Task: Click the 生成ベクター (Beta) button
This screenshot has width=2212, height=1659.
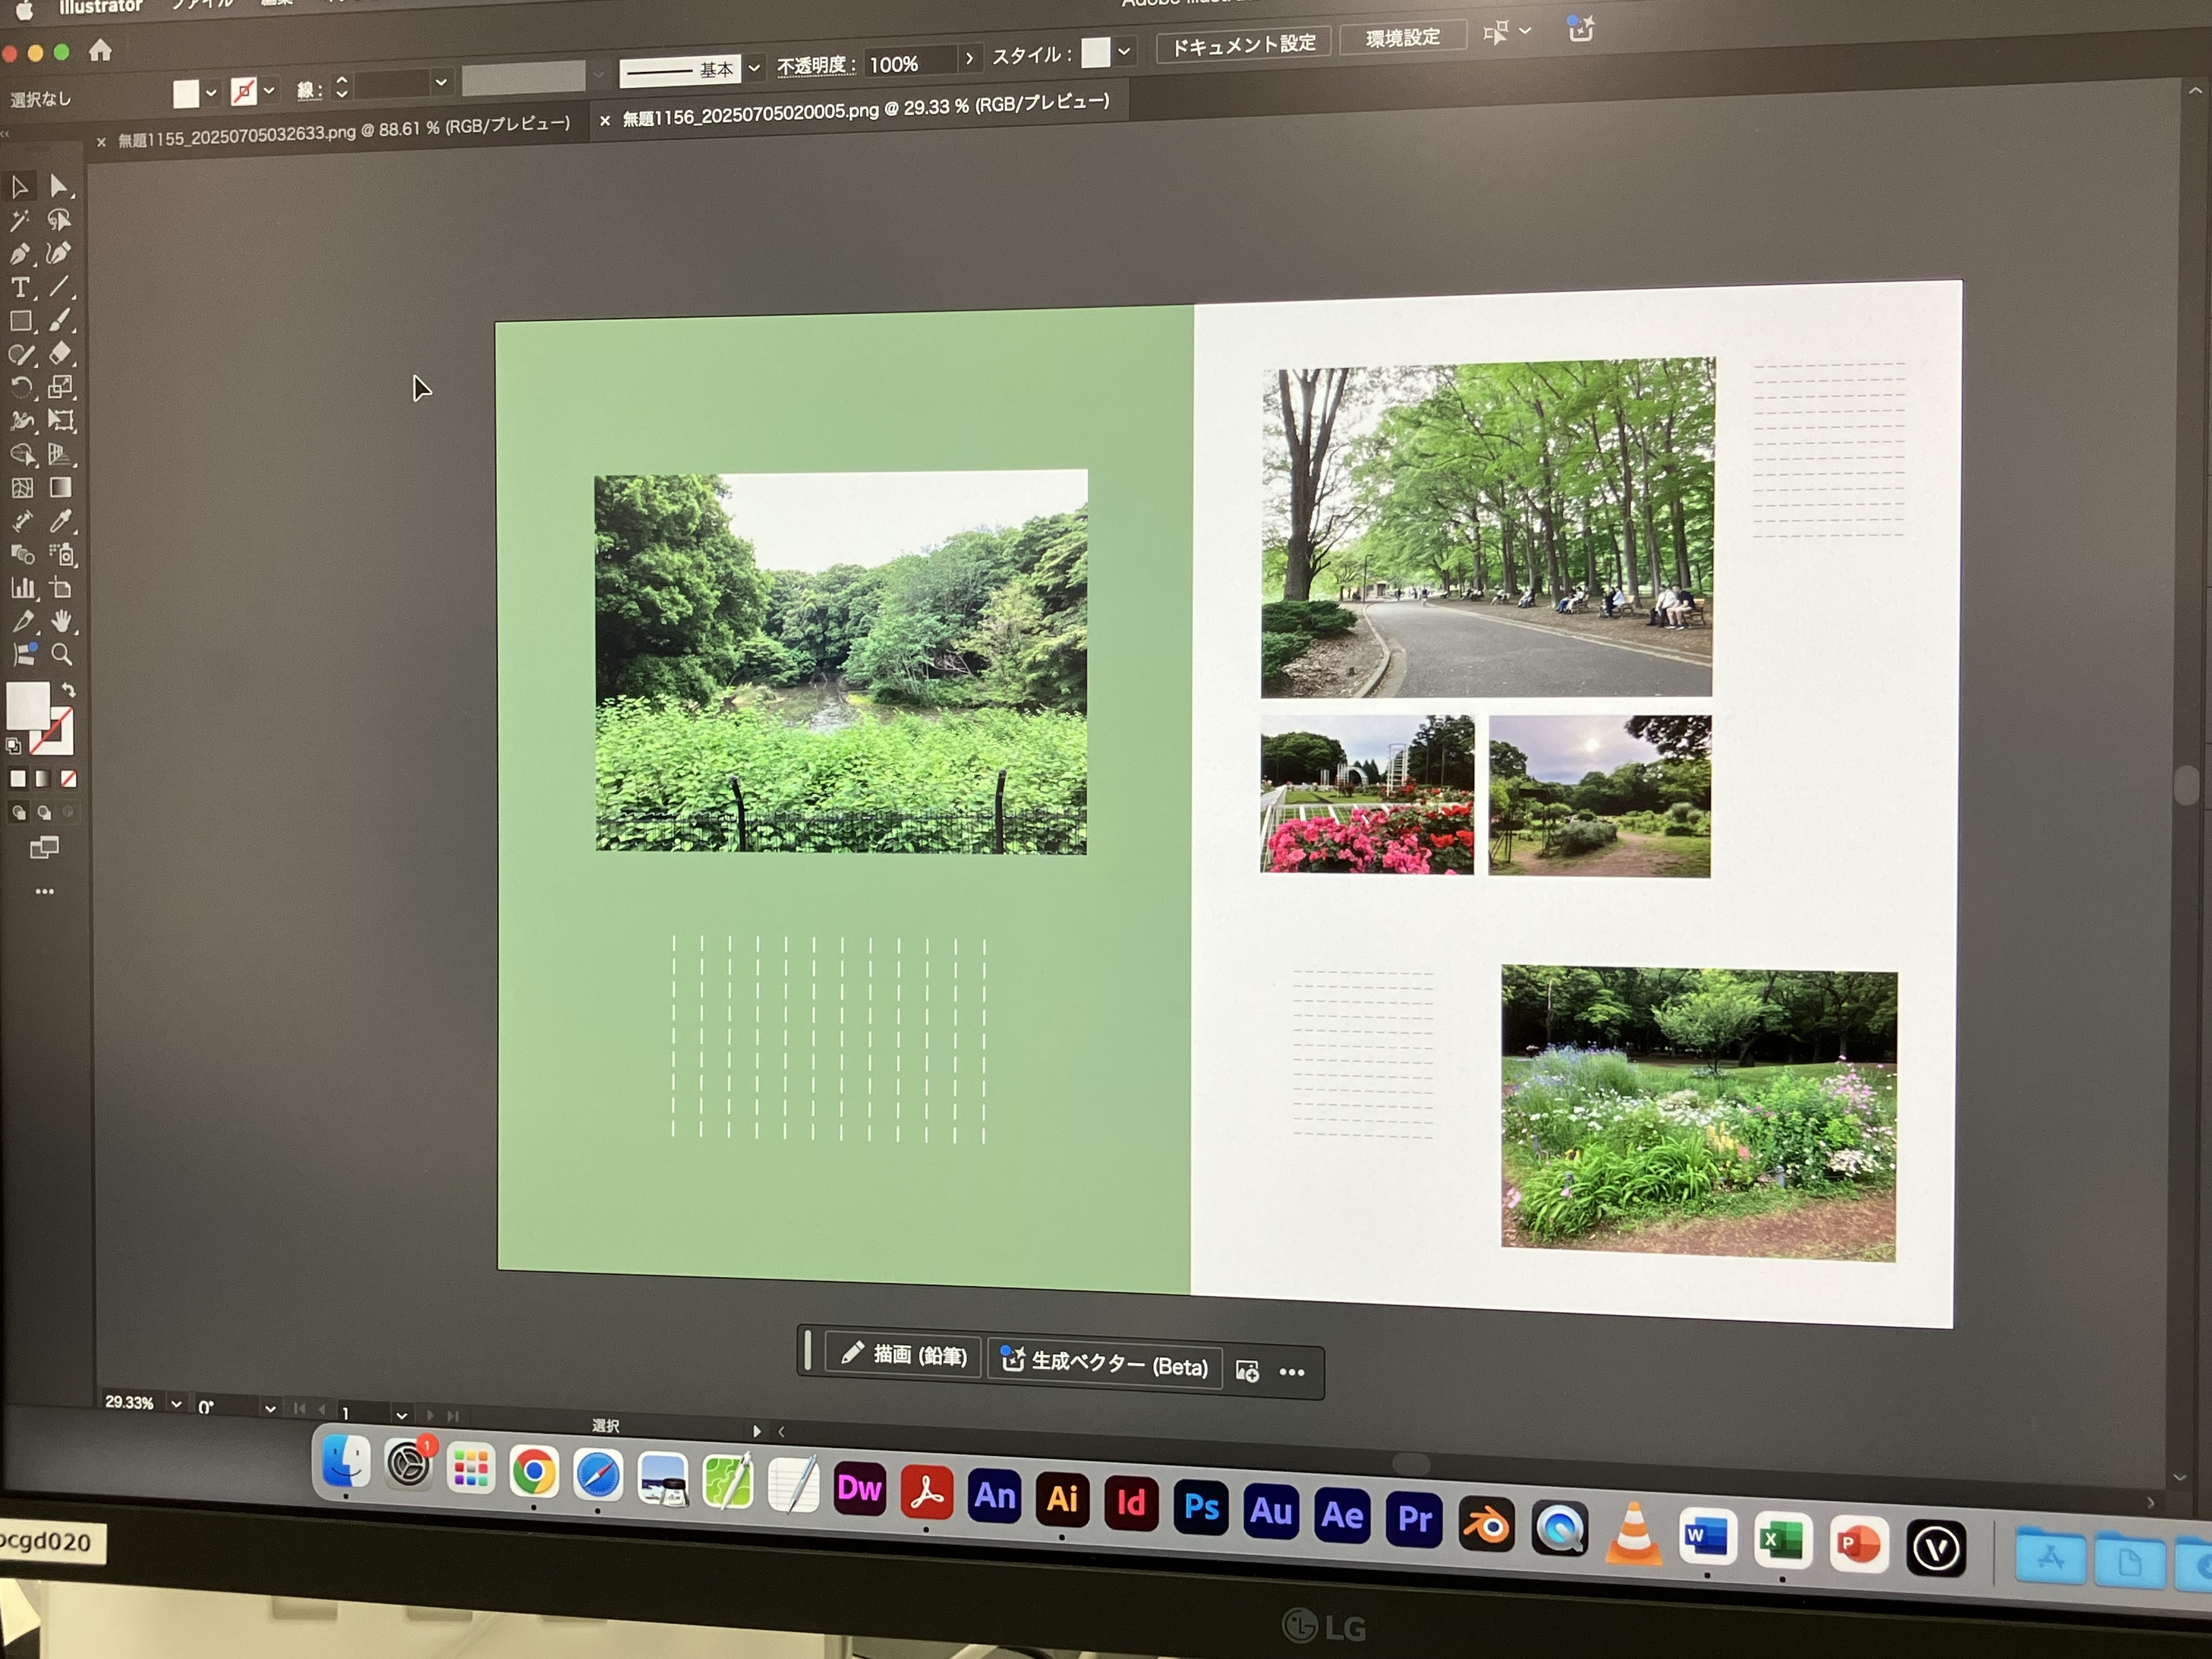Action: [x=1105, y=1364]
